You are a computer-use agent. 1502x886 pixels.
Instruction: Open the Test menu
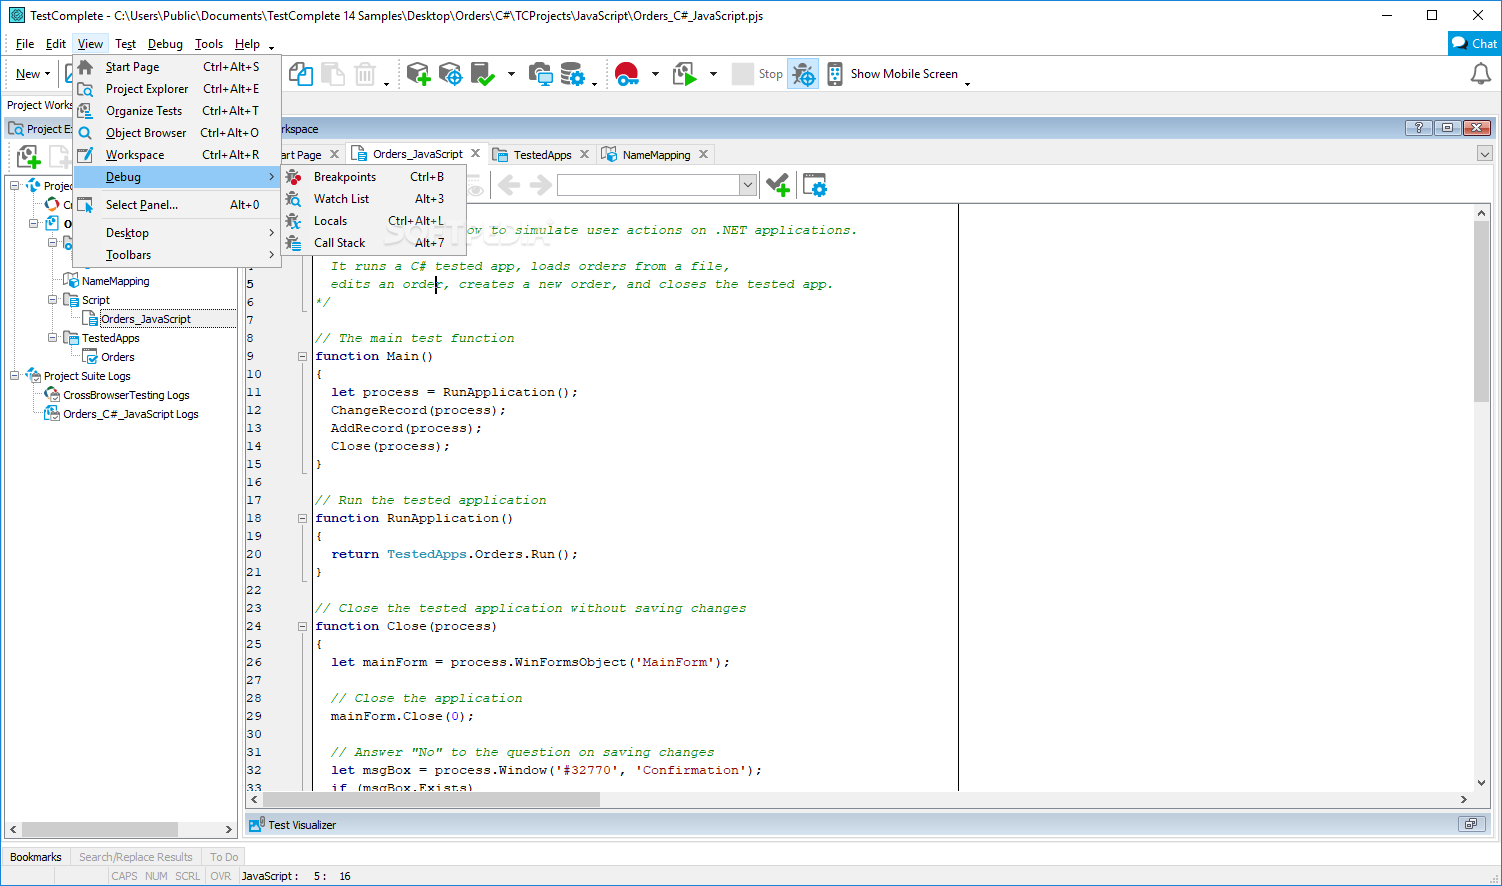point(125,44)
